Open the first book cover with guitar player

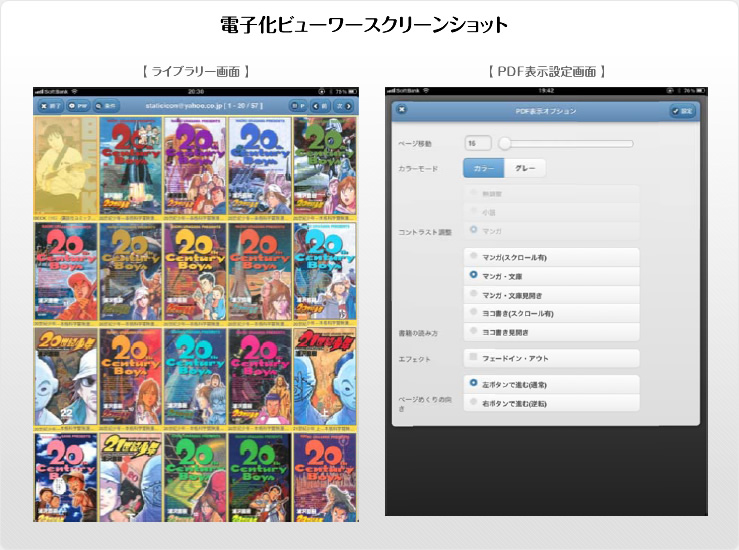[x=64, y=165]
